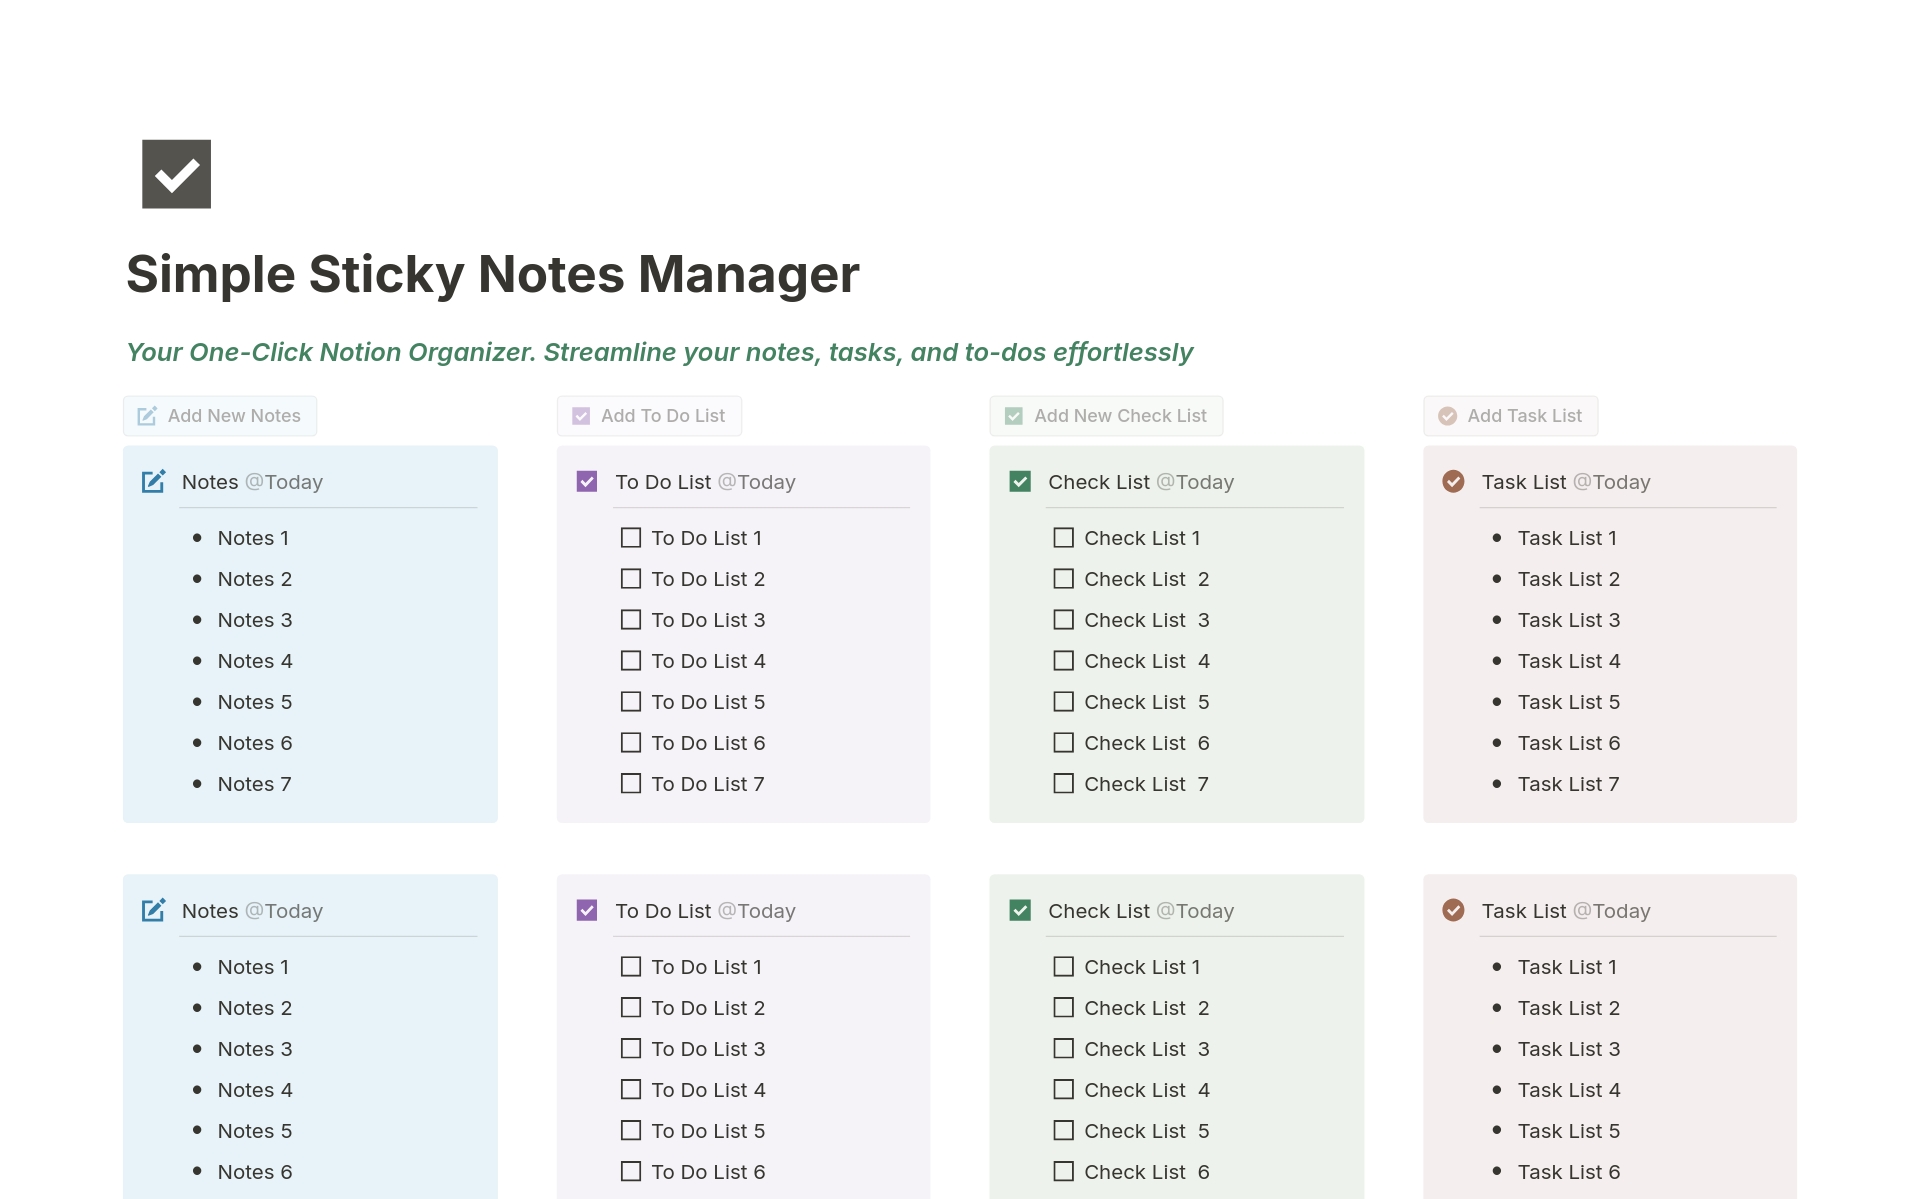Screen dimensions: 1920x1199
Task: Select the Notes 4 bullet item
Action: click(x=255, y=660)
